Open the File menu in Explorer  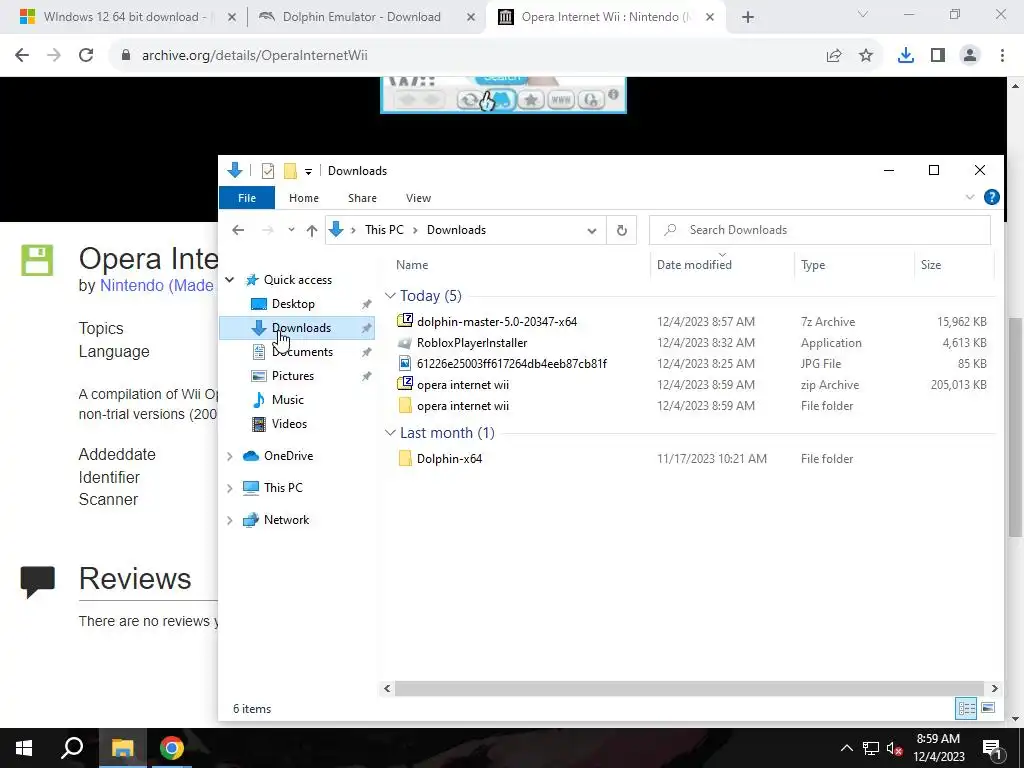[x=247, y=198]
